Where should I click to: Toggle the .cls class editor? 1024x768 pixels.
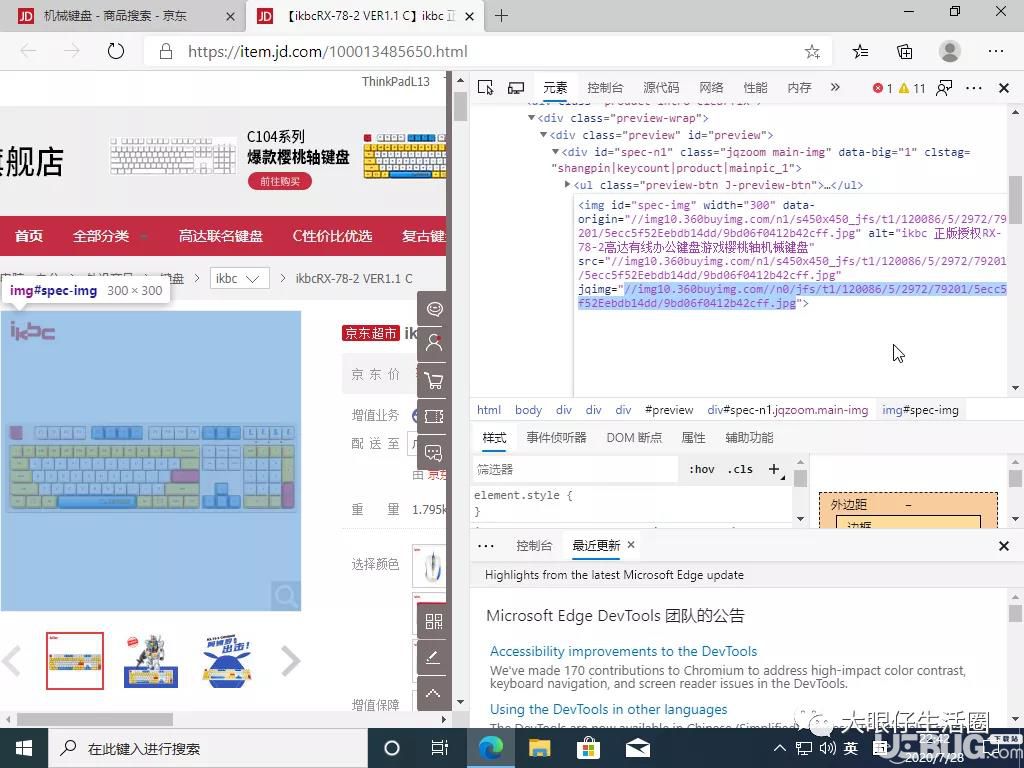tap(740, 469)
